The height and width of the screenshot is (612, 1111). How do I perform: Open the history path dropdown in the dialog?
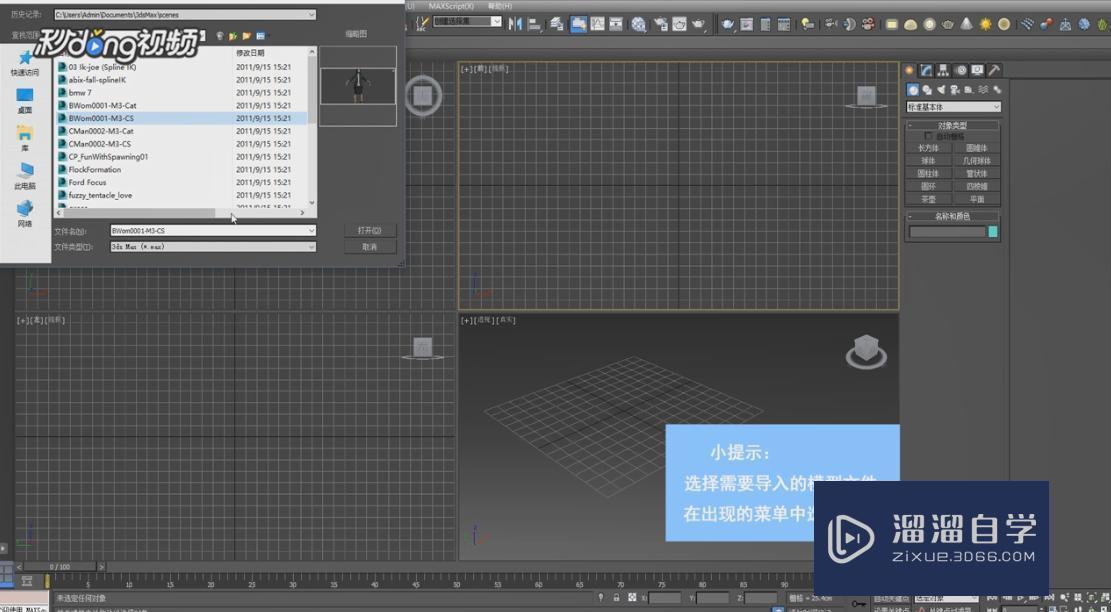(313, 14)
